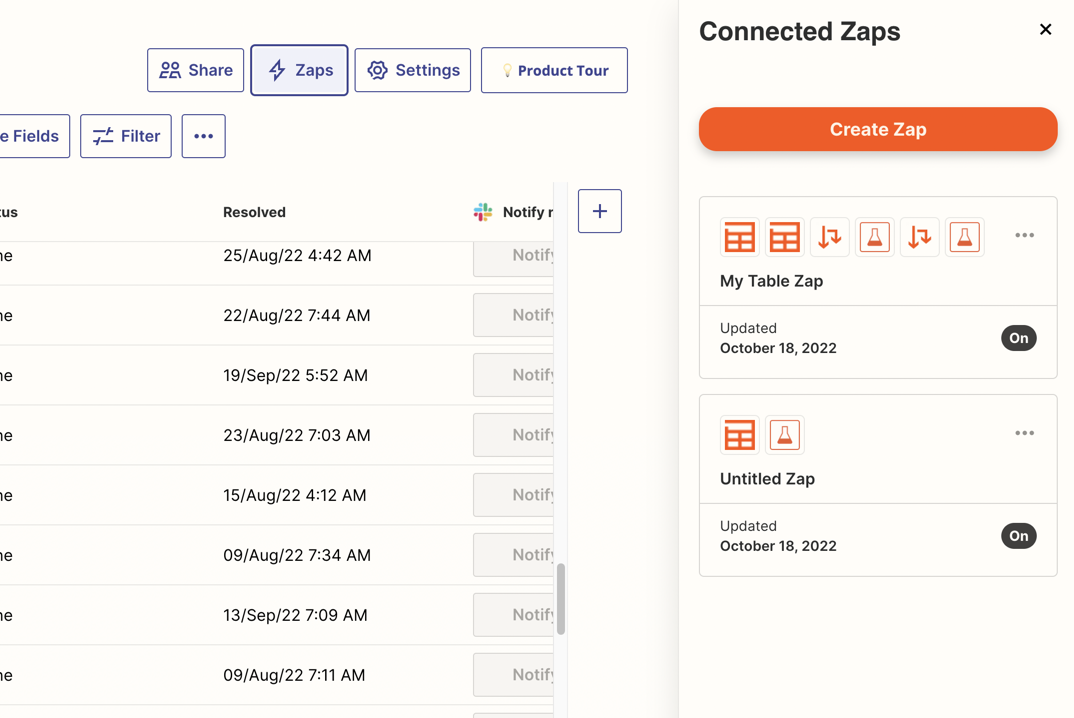The image size is (1074, 718).
Task: Click the last flask icon on My Table Zap card
Action: (x=964, y=237)
